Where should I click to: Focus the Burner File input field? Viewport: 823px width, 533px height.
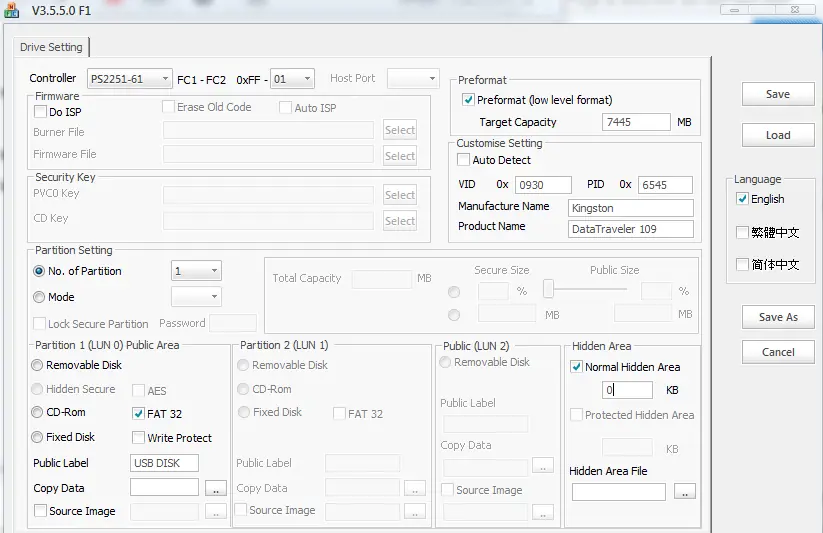click(x=268, y=130)
